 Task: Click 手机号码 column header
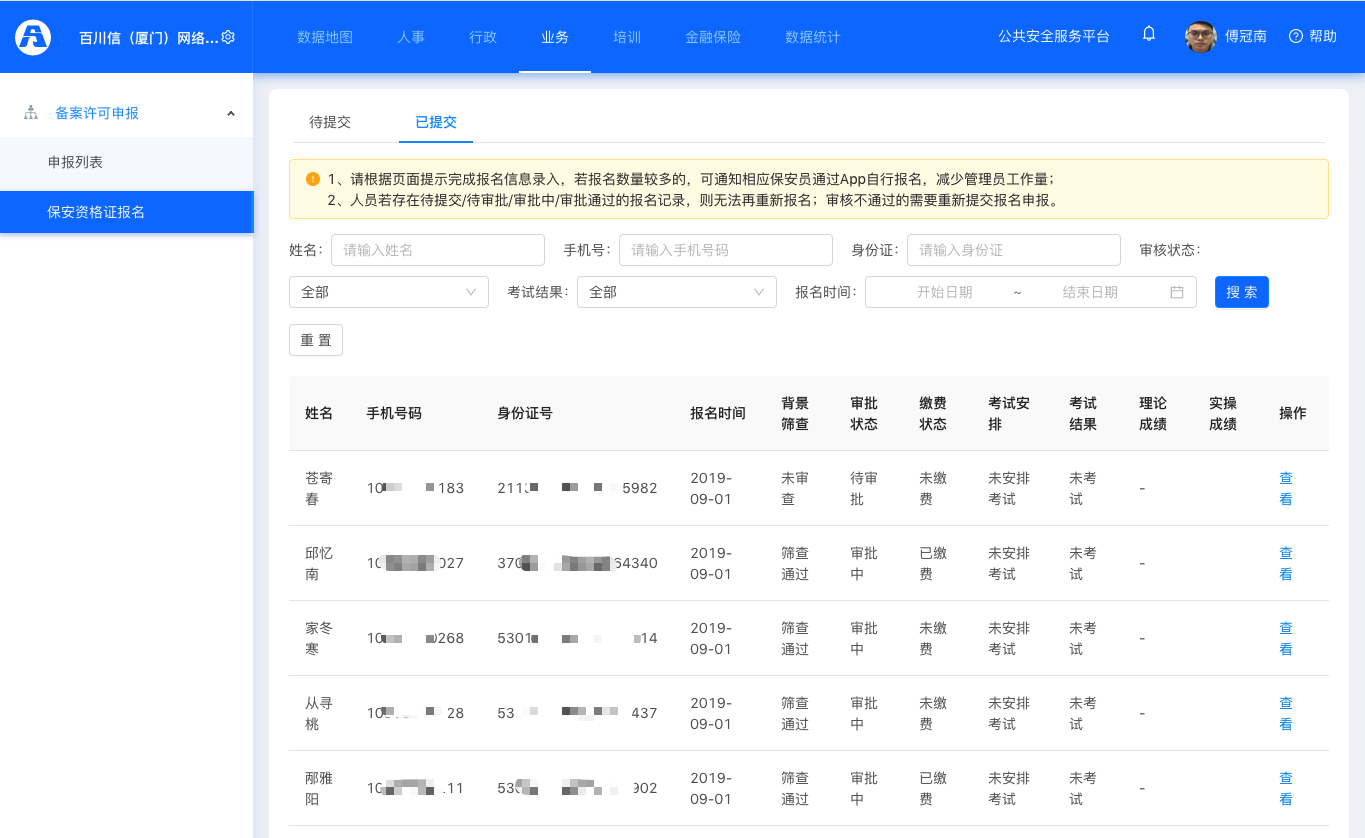point(394,413)
